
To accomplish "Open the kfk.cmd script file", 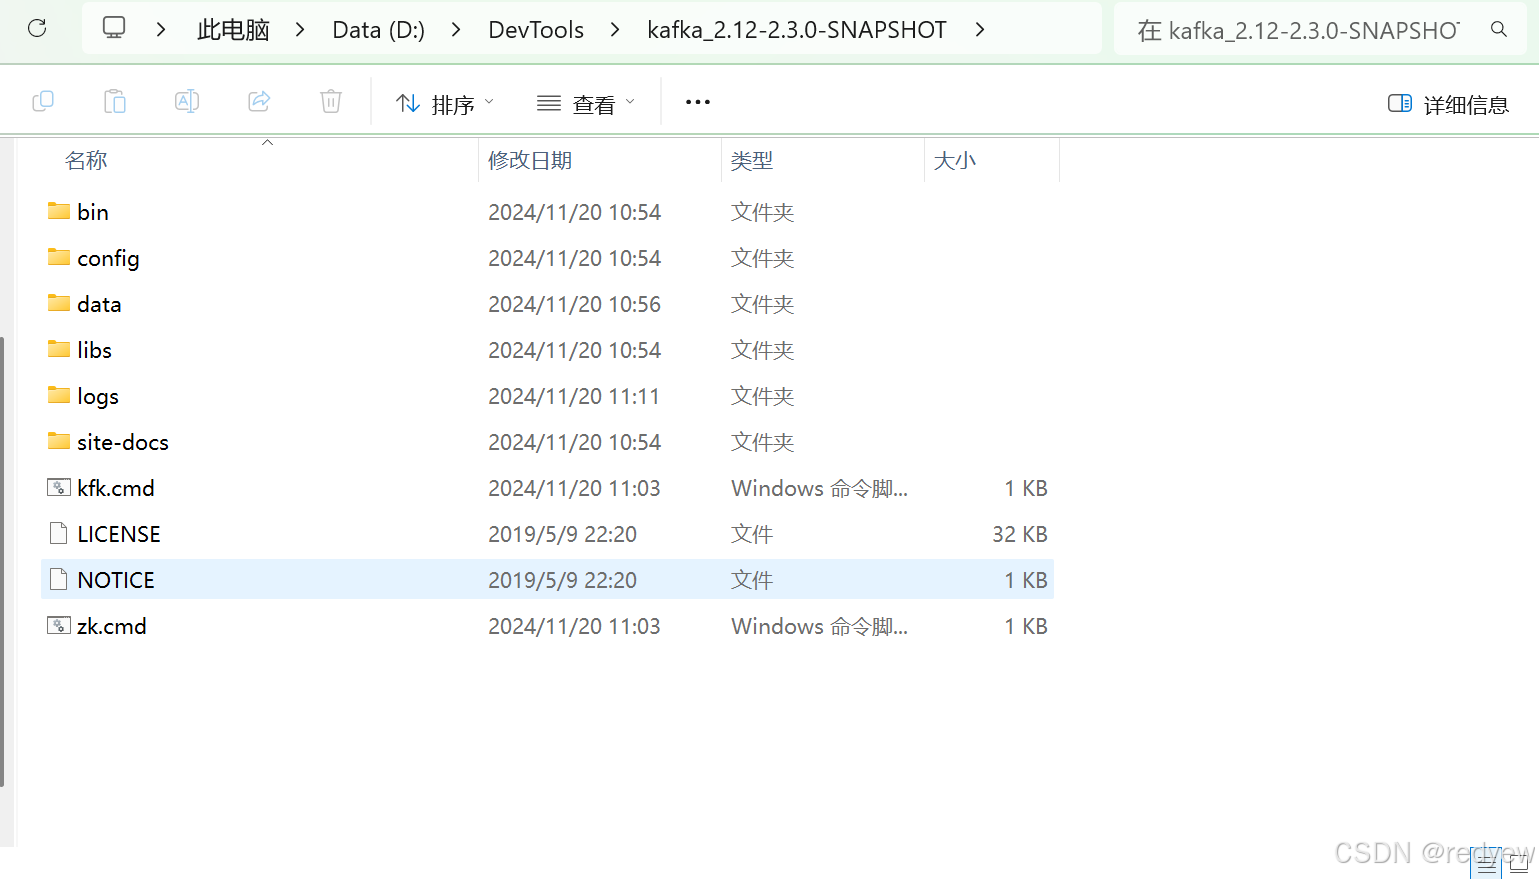I will 116,488.
